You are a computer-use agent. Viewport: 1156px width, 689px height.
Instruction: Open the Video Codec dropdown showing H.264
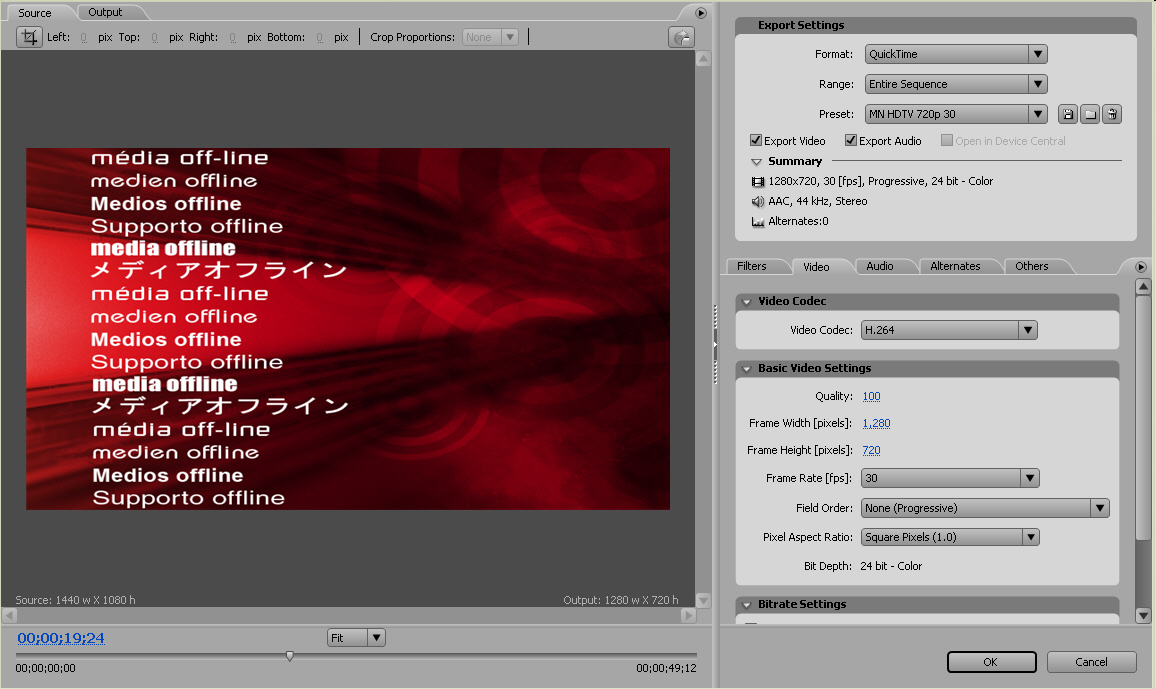(948, 330)
